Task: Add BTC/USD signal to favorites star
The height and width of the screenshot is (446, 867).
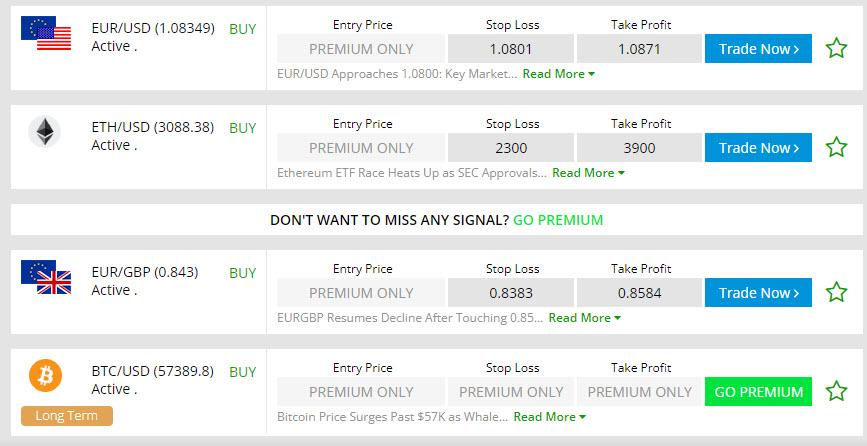Action: (x=836, y=391)
